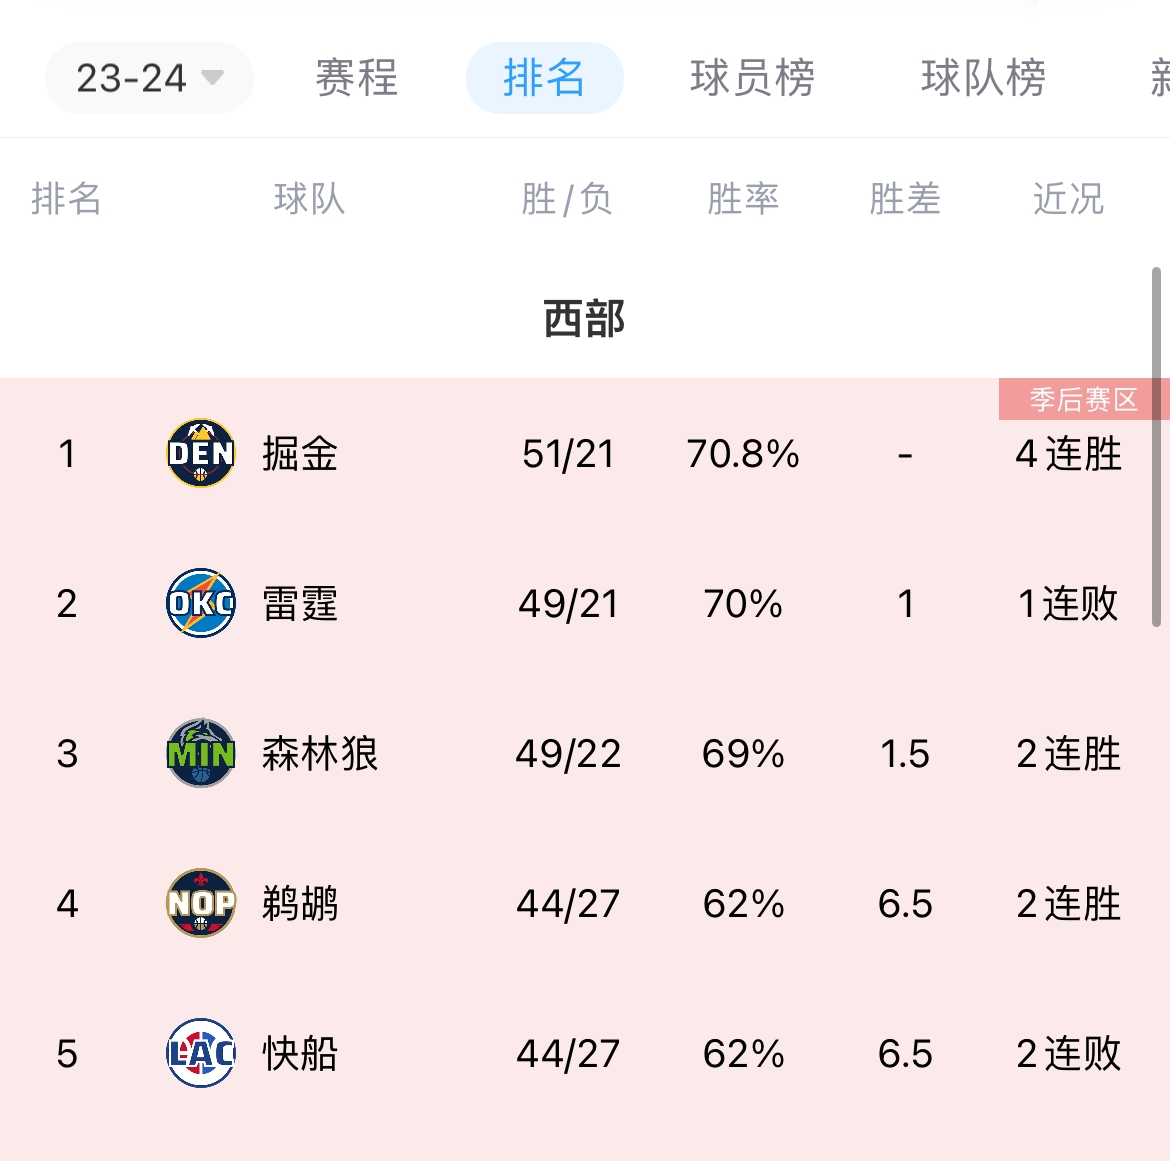Click the 季后赛区 red label

(x=1083, y=400)
